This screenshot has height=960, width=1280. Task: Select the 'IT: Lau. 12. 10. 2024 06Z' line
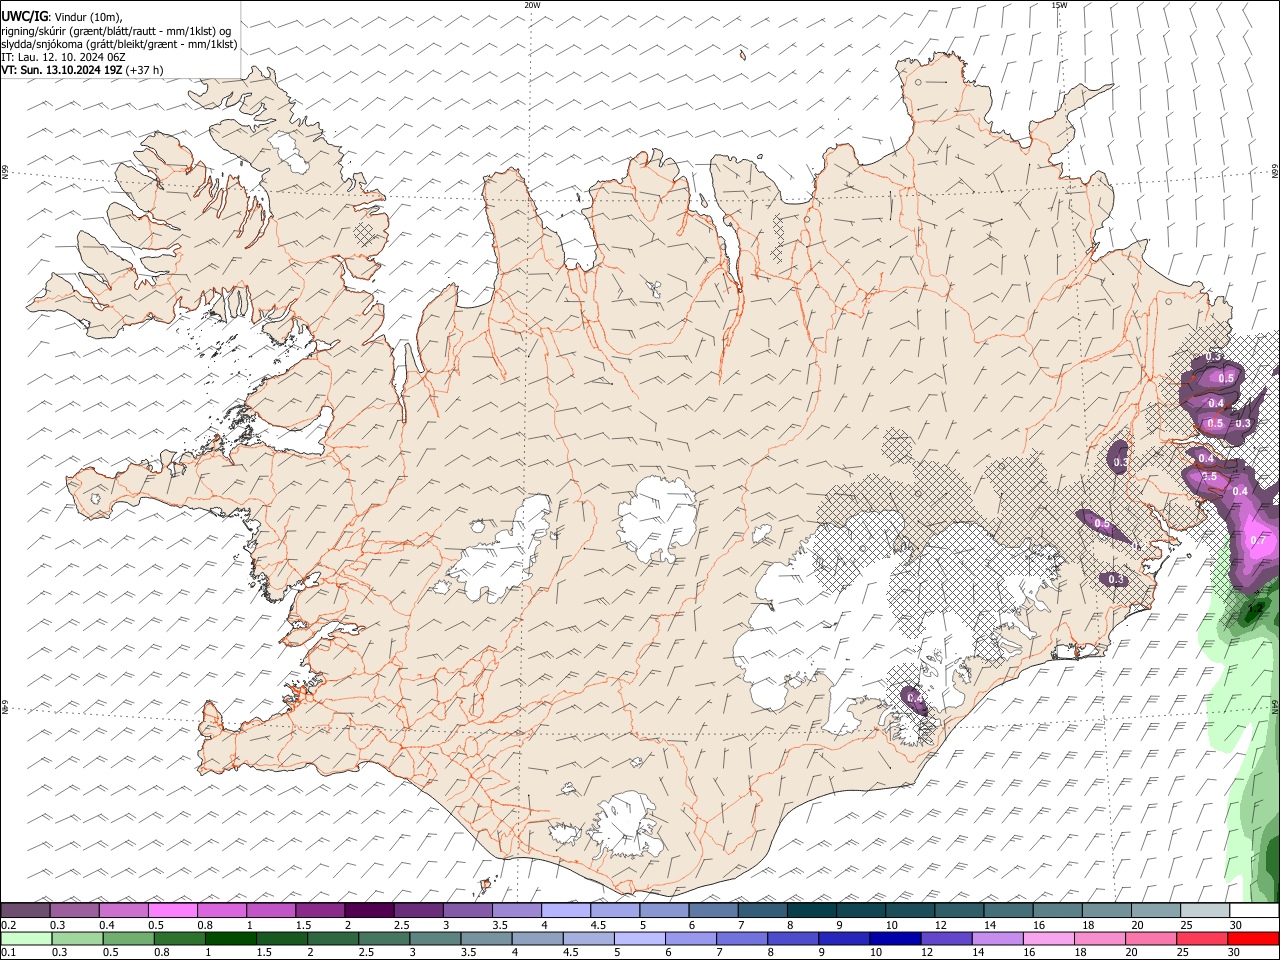pyautogui.click(x=64, y=57)
